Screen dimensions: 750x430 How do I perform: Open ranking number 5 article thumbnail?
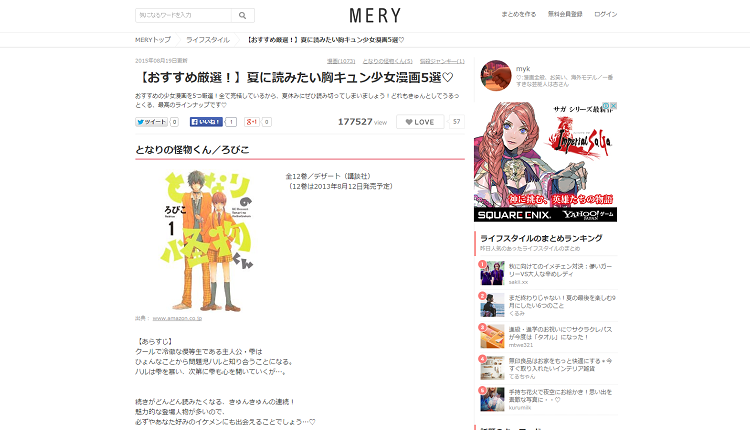[492, 399]
